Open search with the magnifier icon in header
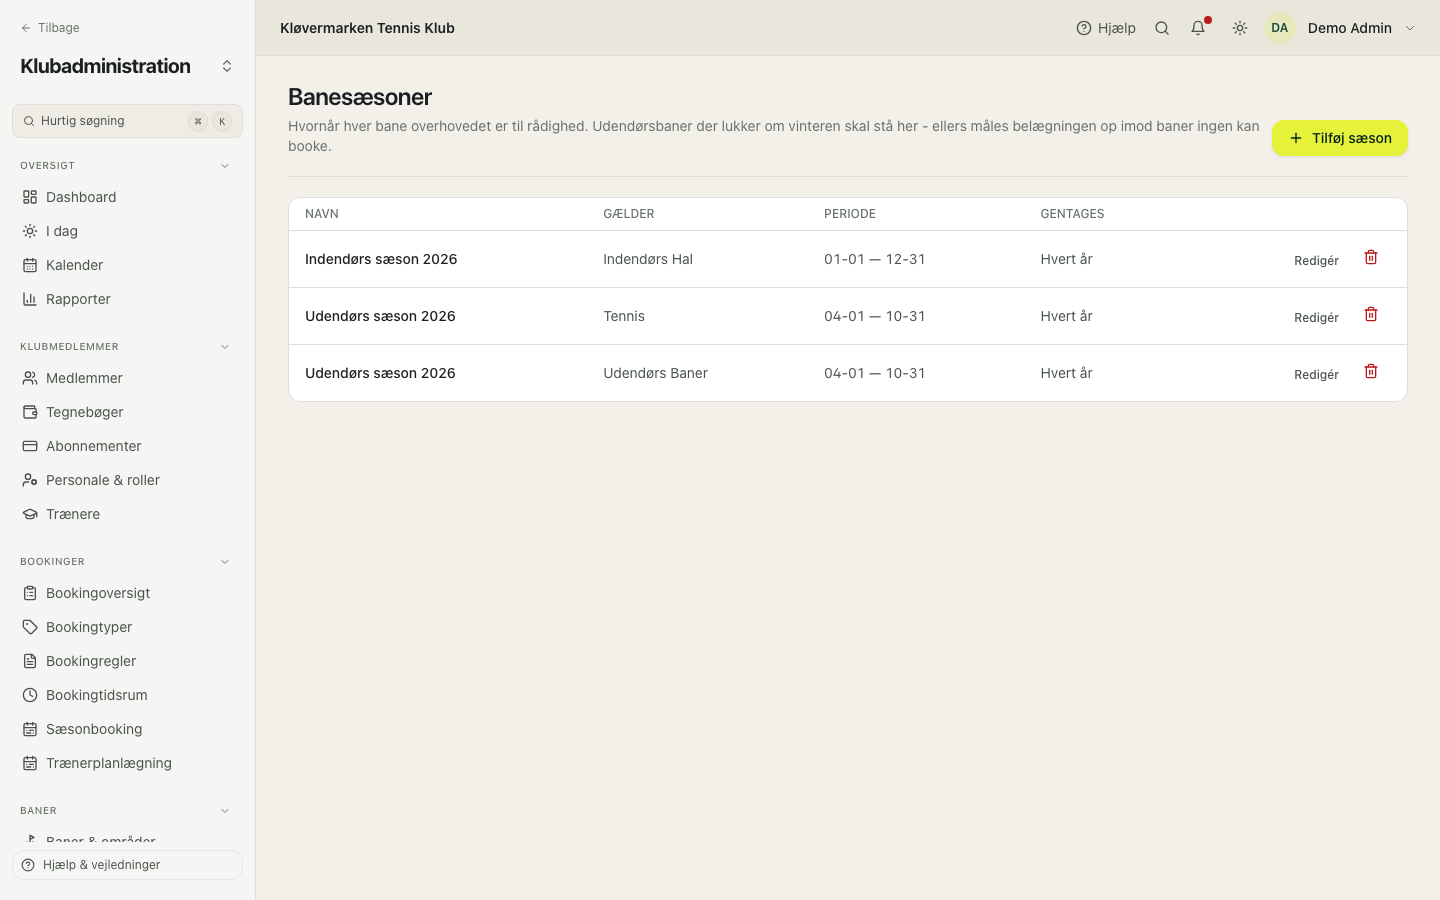 coord(1162,28)
